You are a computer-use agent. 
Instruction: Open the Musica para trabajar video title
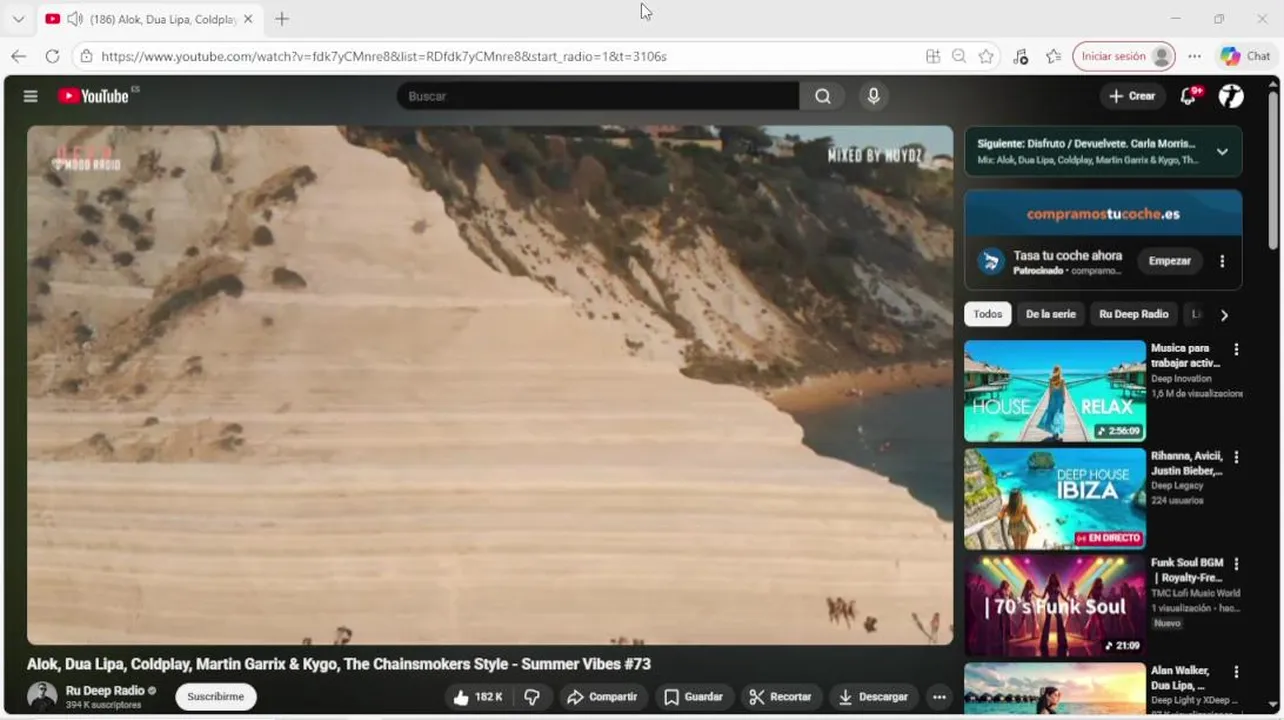1185,355
